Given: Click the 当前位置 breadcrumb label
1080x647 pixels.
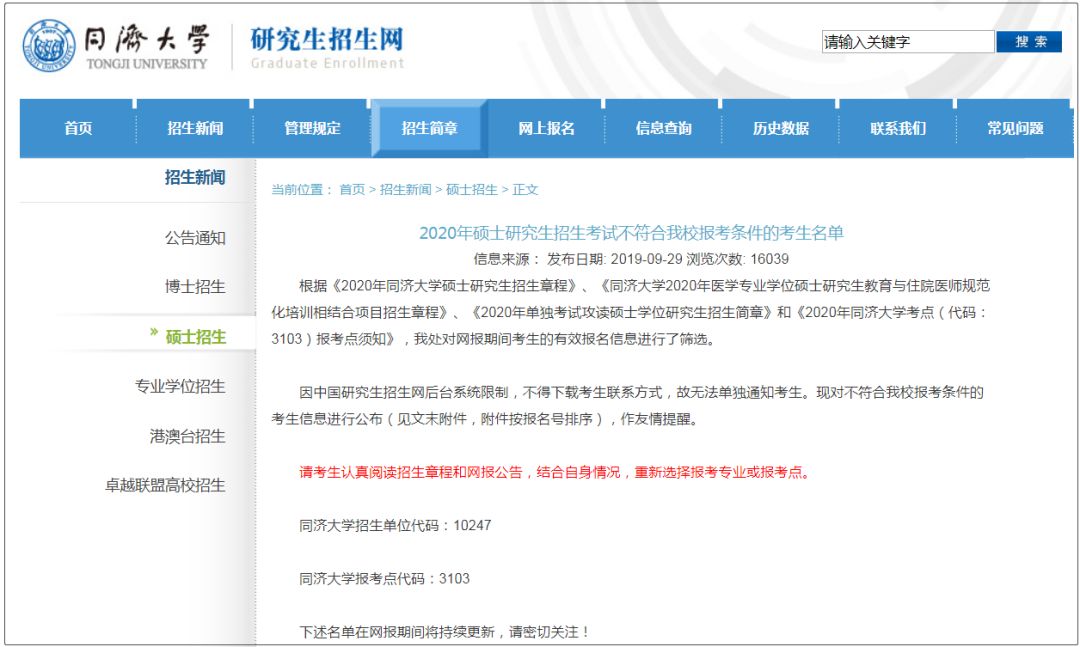Looking at the screenshot, I should [302, 189].
